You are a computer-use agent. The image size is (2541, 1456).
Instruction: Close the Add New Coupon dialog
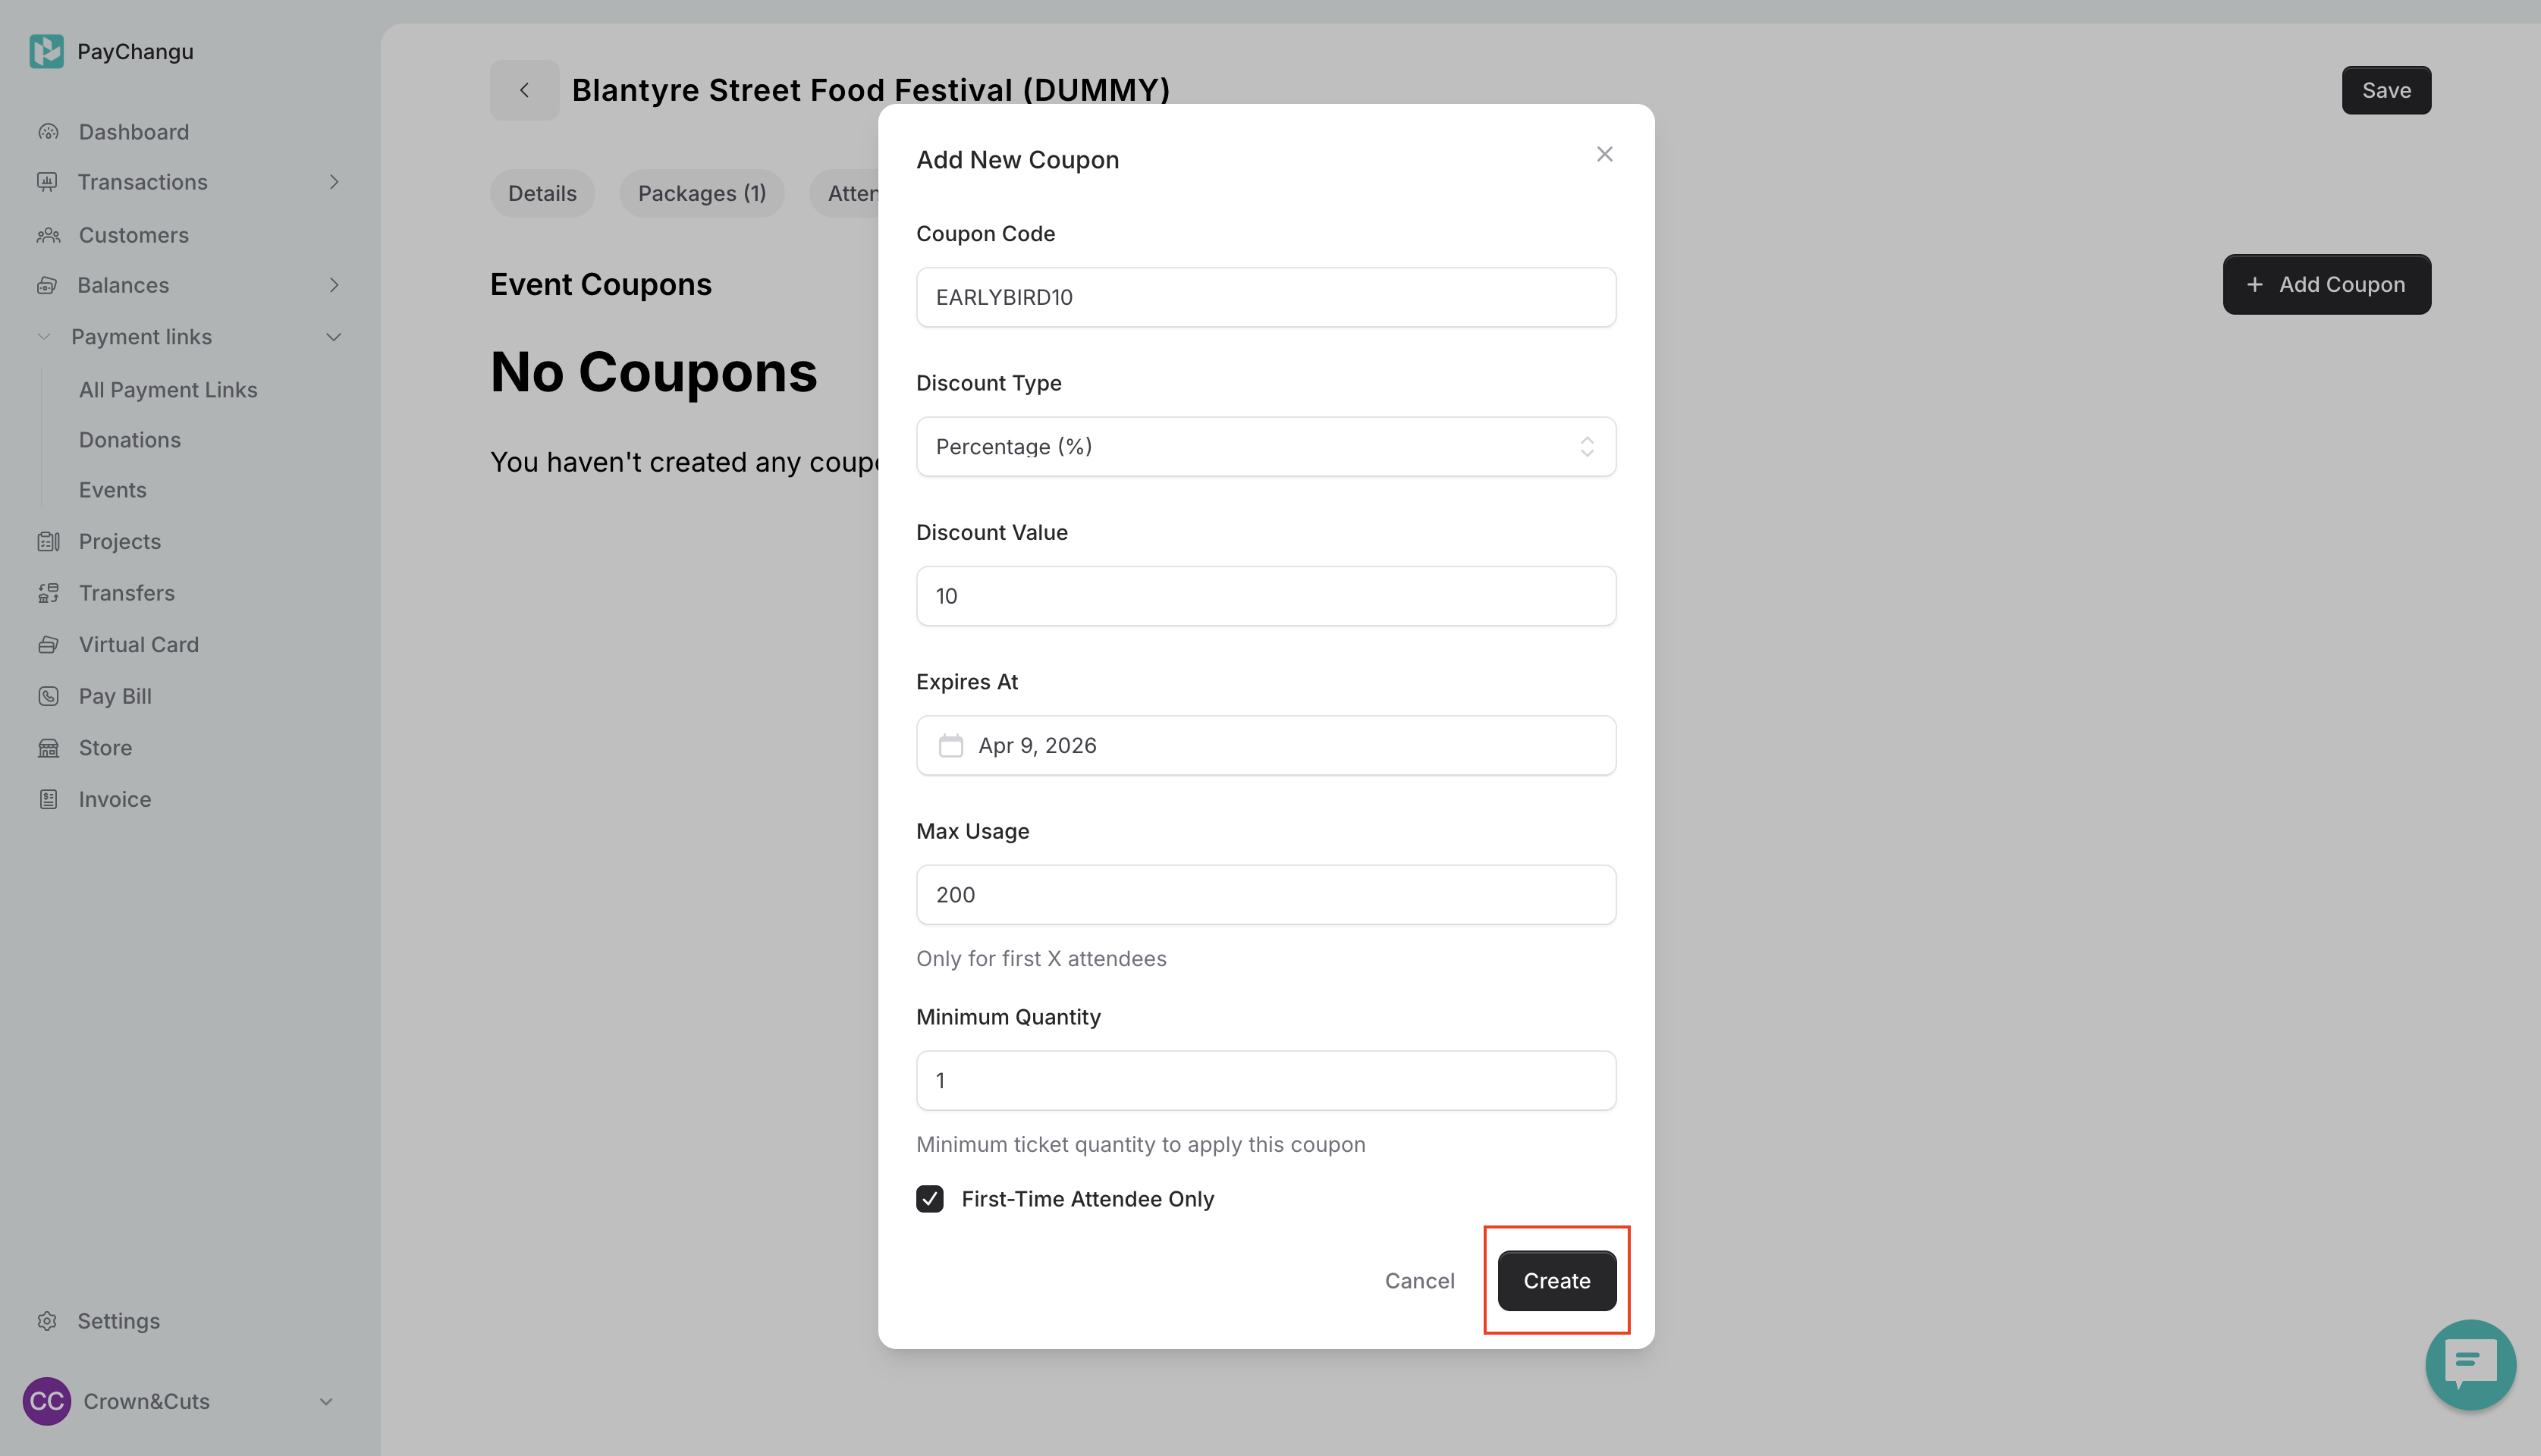point(1604,154)
